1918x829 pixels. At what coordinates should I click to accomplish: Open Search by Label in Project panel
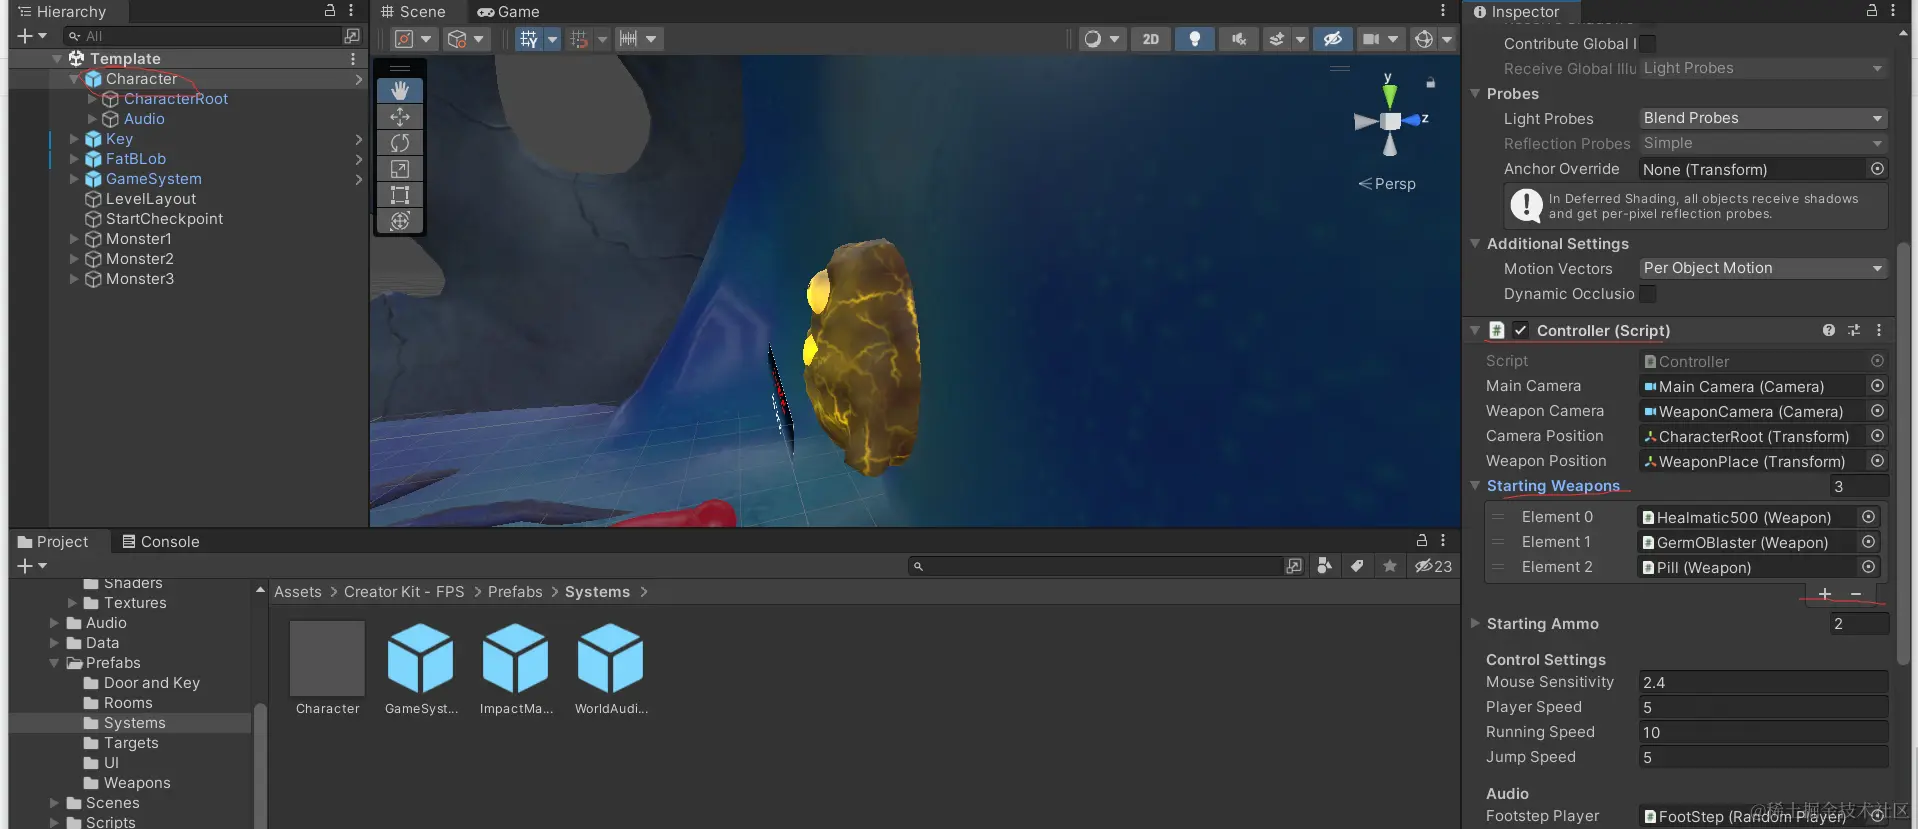click(1357, 566)
